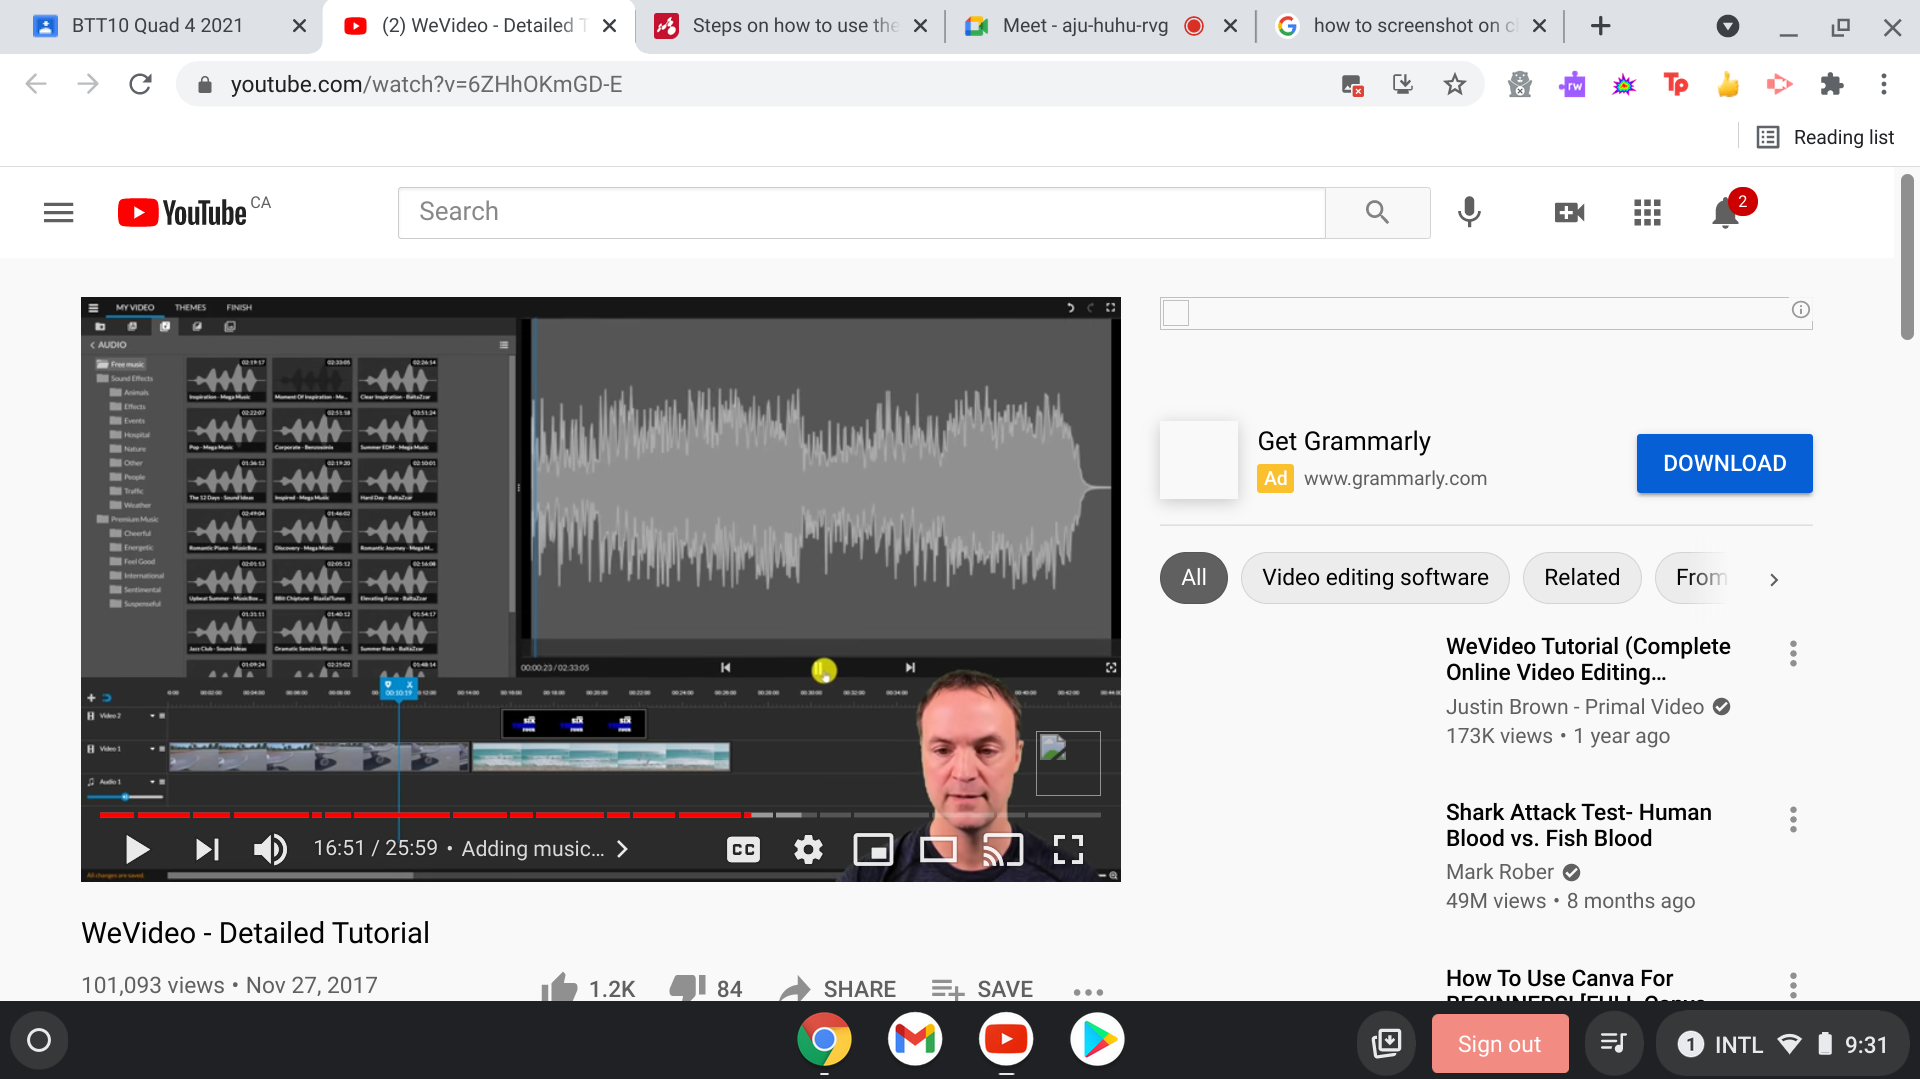The width and height of the screenshot is (1920, 1079).
Task: Dislike the video with thumbs down
Action: pyautogui.click(x=706, y=988)
